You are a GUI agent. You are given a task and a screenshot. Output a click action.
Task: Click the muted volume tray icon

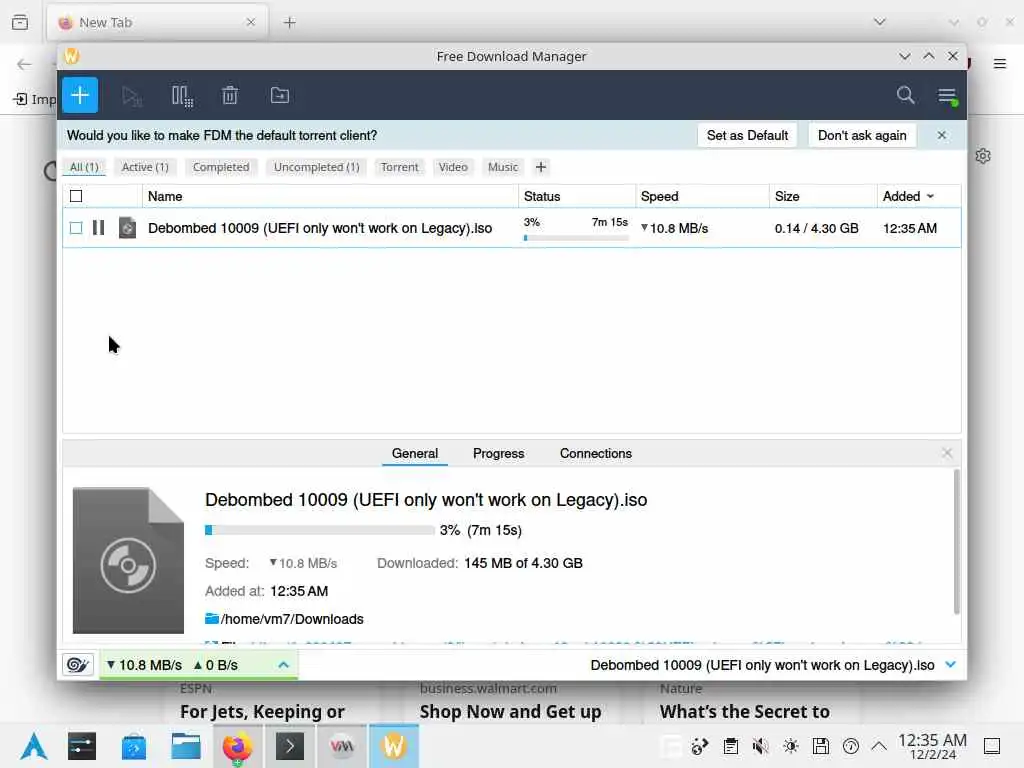coord(760,746)
